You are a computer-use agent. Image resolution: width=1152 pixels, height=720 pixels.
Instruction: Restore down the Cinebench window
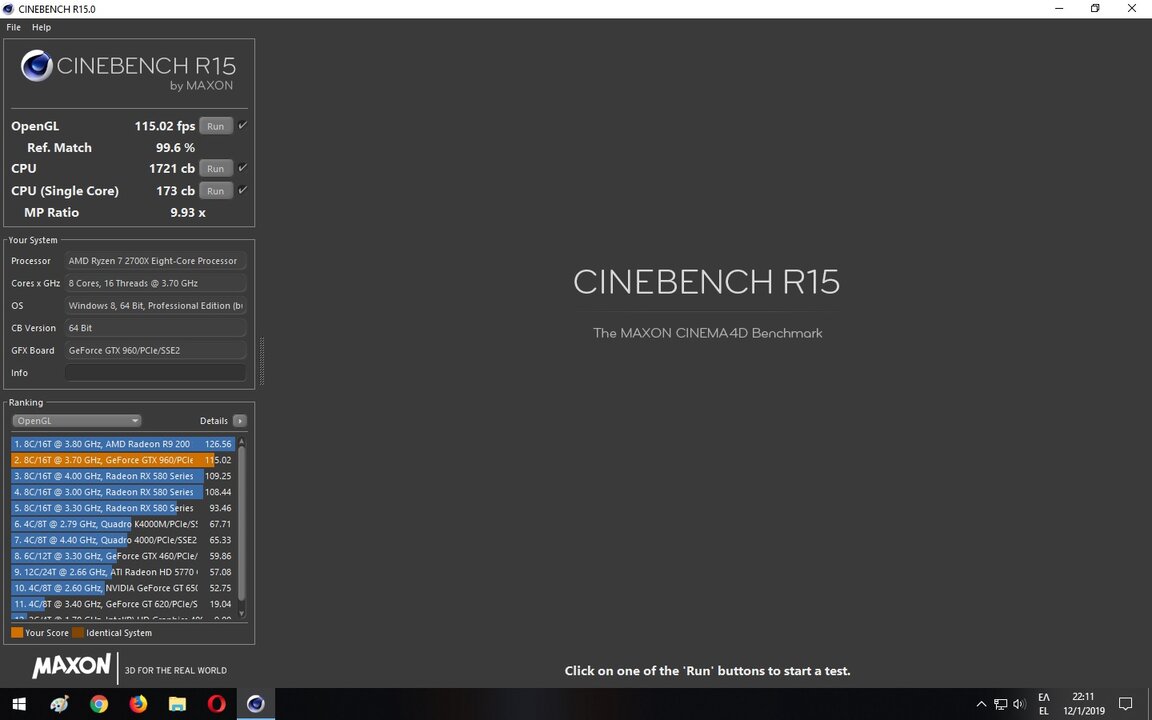[x=1095, y=9]
